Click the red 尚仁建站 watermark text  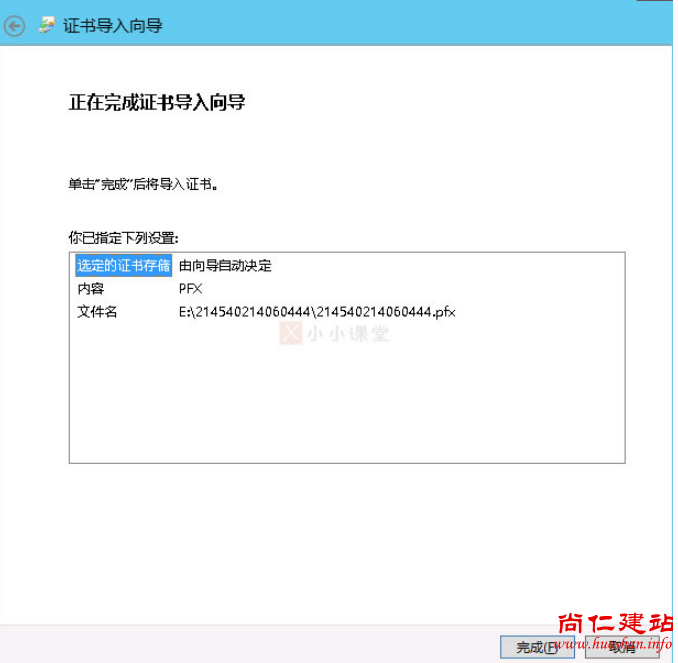click(613, 623)
